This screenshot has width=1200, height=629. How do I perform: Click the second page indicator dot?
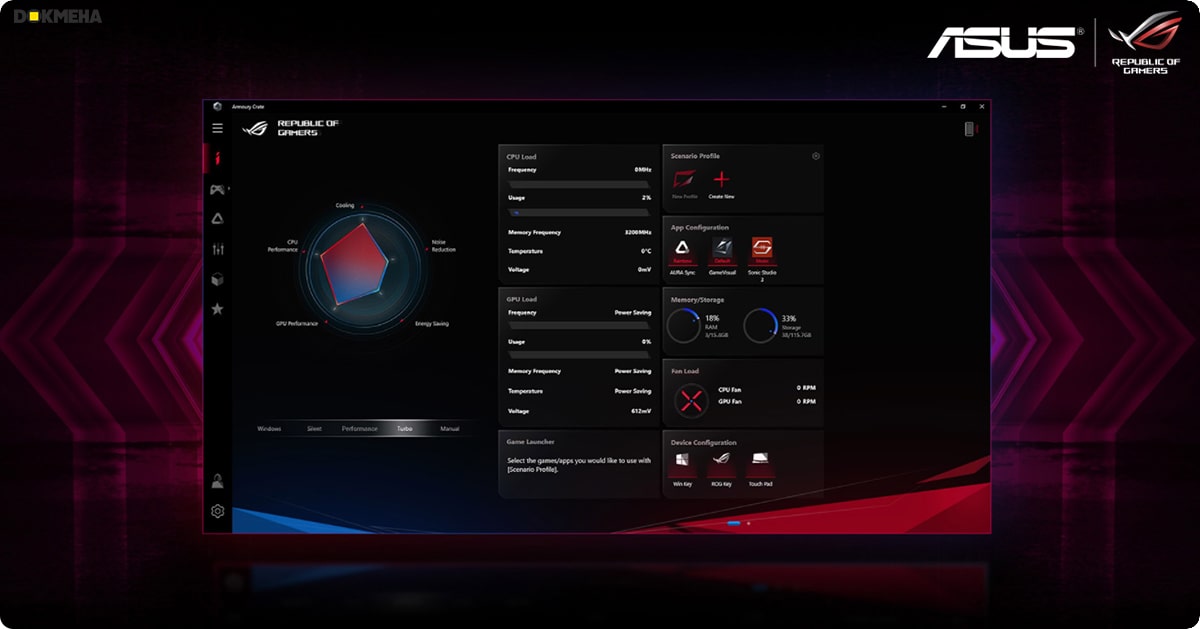click(748, 522)
